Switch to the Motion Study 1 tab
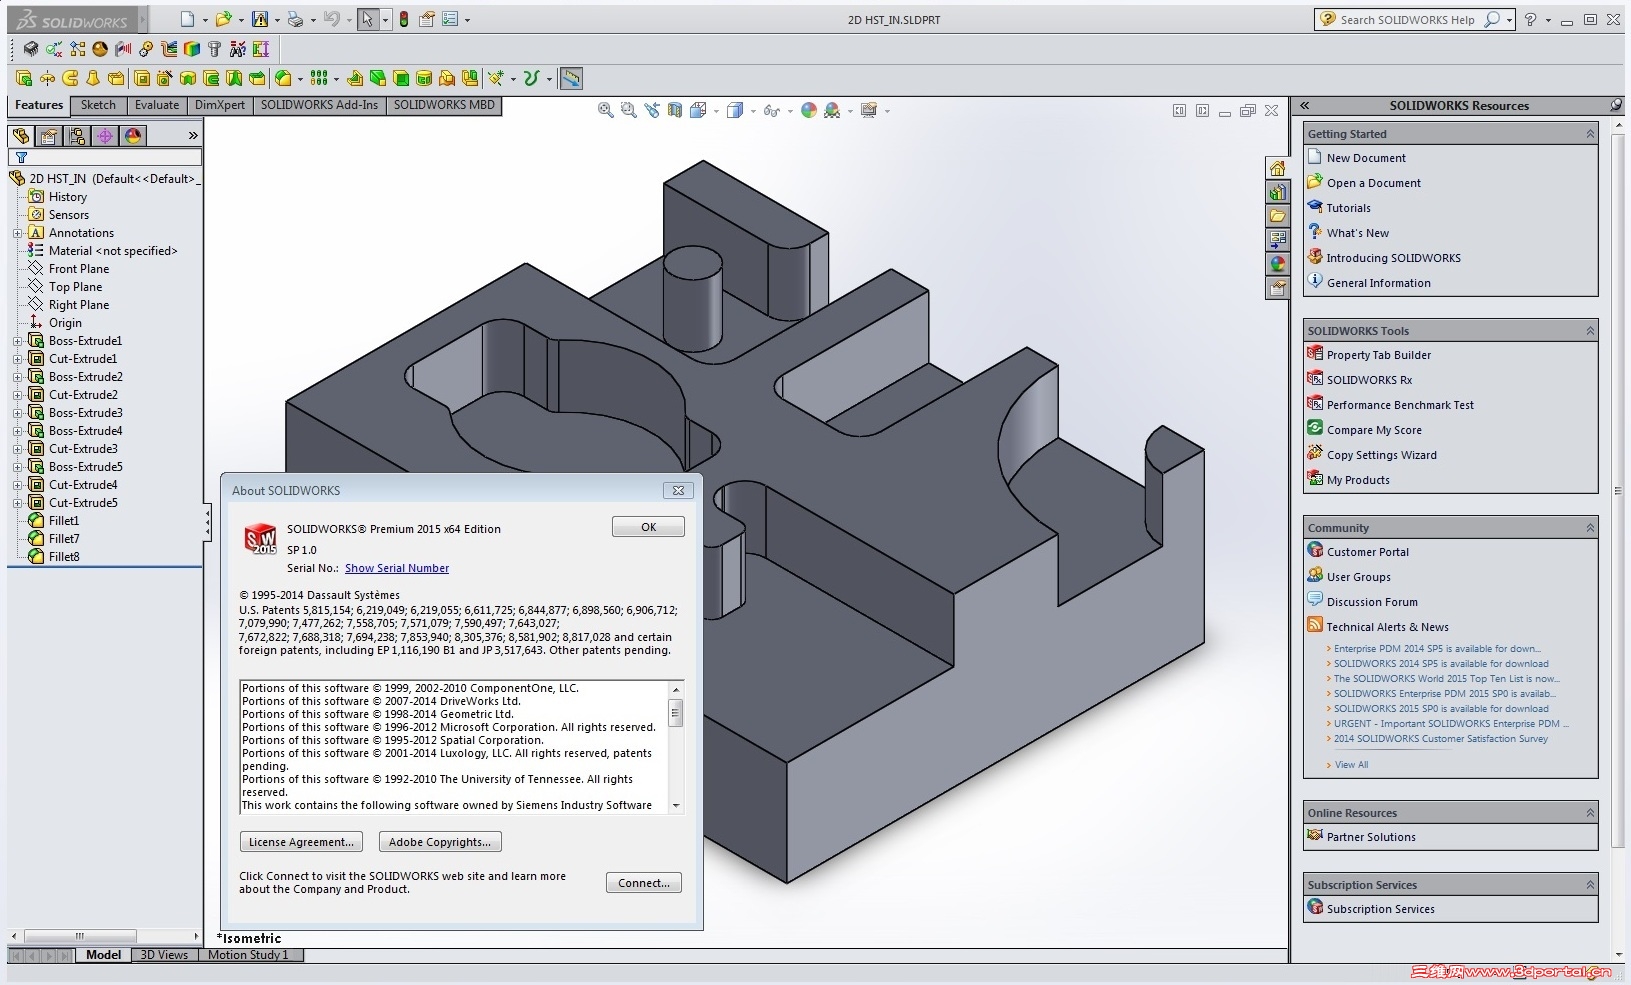 [248, 955]
